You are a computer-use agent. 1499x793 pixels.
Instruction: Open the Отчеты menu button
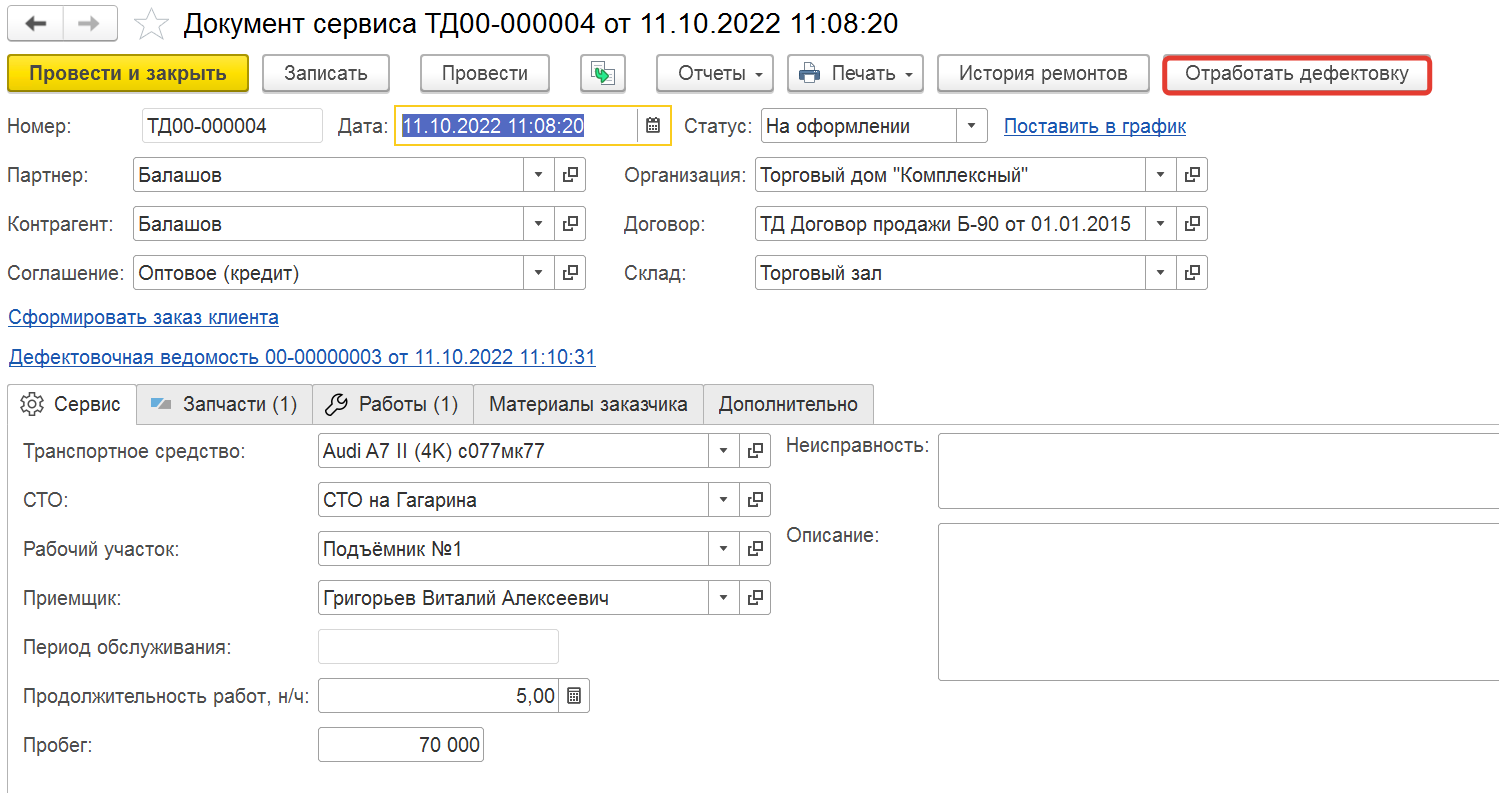[x=715, y=73]
